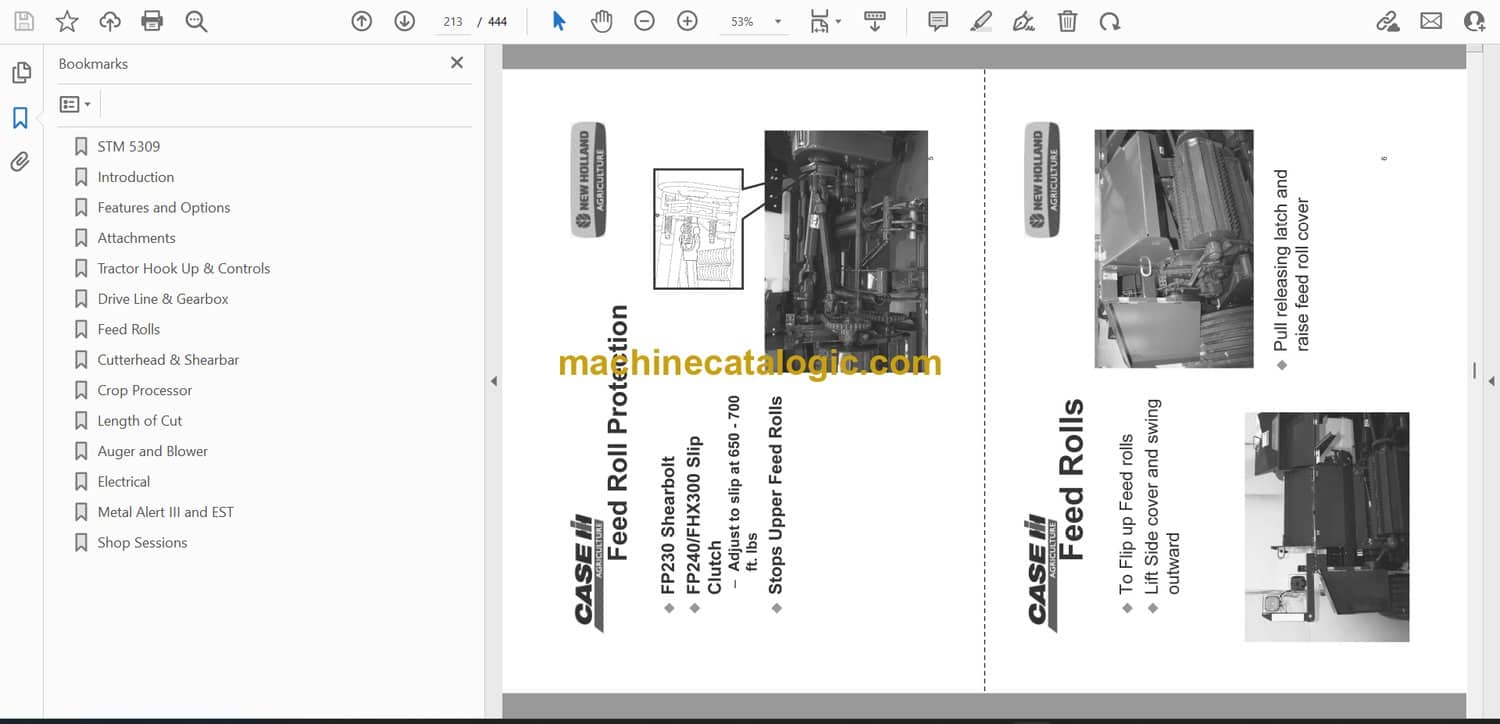The width and height of the screenshot is (1500, 724).
Task: Jump to Introduction bookmark
Action: click(136, 177)
